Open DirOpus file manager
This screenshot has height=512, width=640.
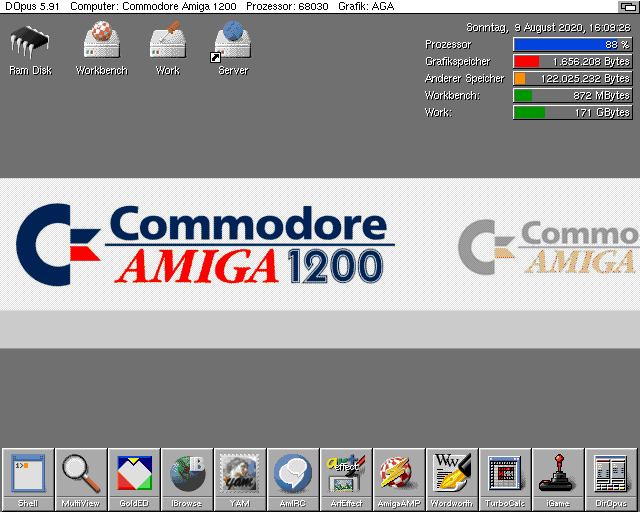pos(611,479)
